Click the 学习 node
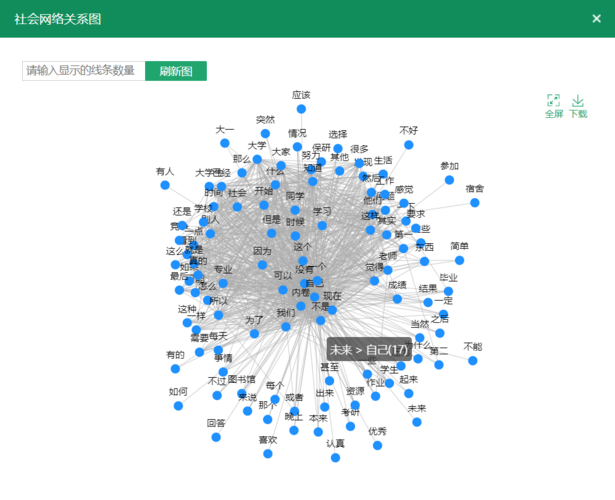The width and height of the screenshot is (615, 500). click(x=322, y=225)
